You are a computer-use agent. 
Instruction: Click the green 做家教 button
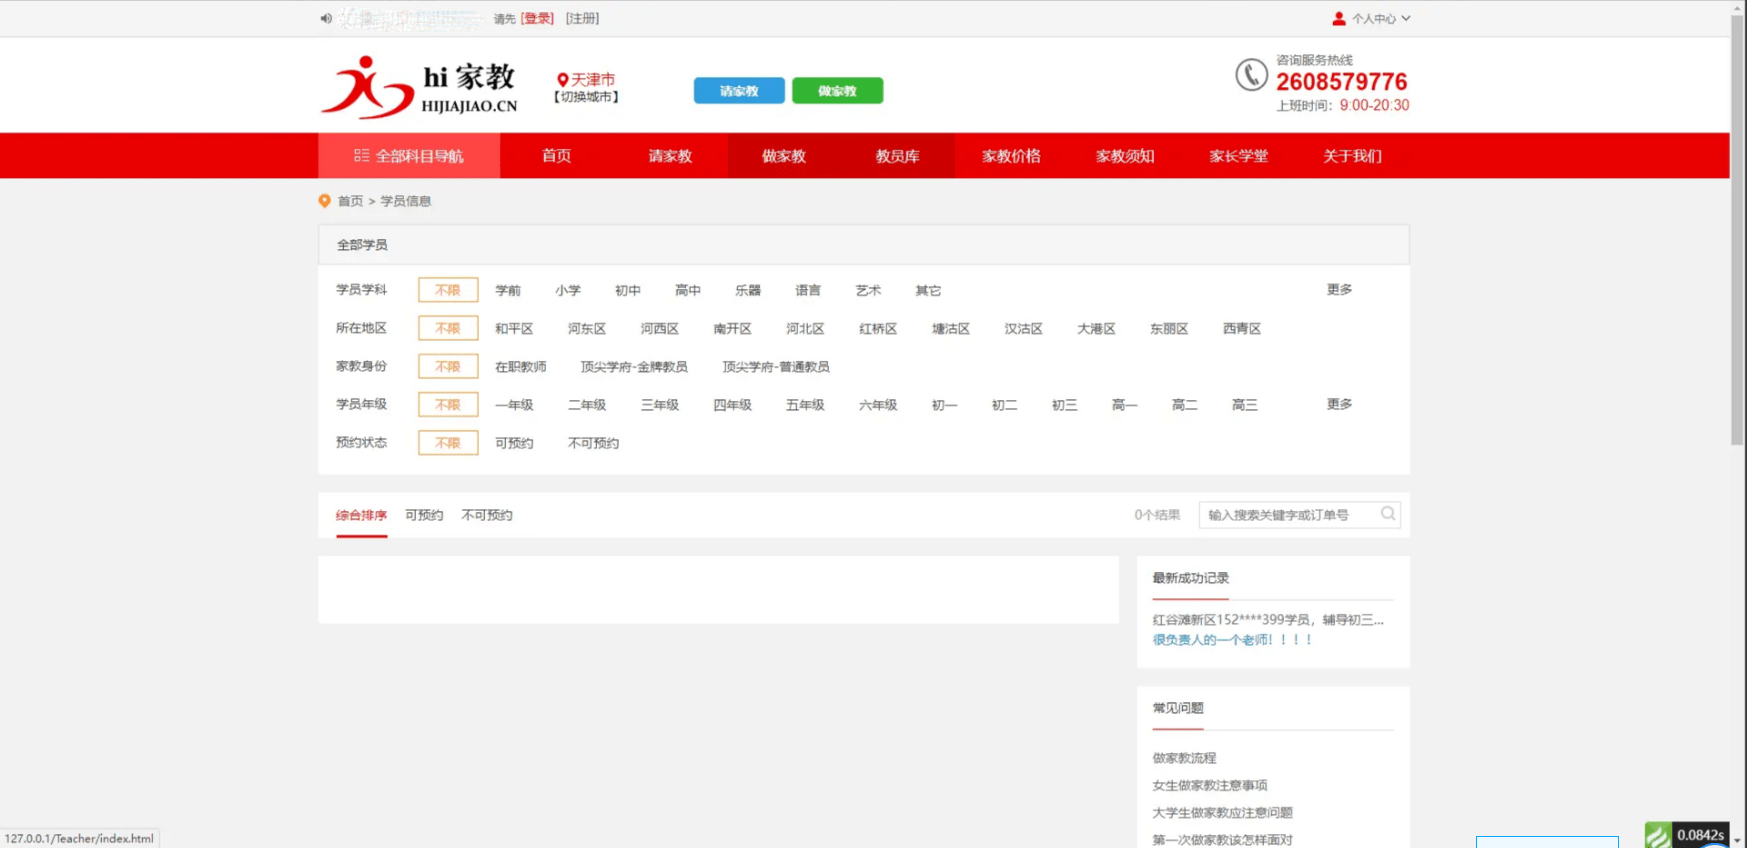pyautogui.click(x=837, y=90)
